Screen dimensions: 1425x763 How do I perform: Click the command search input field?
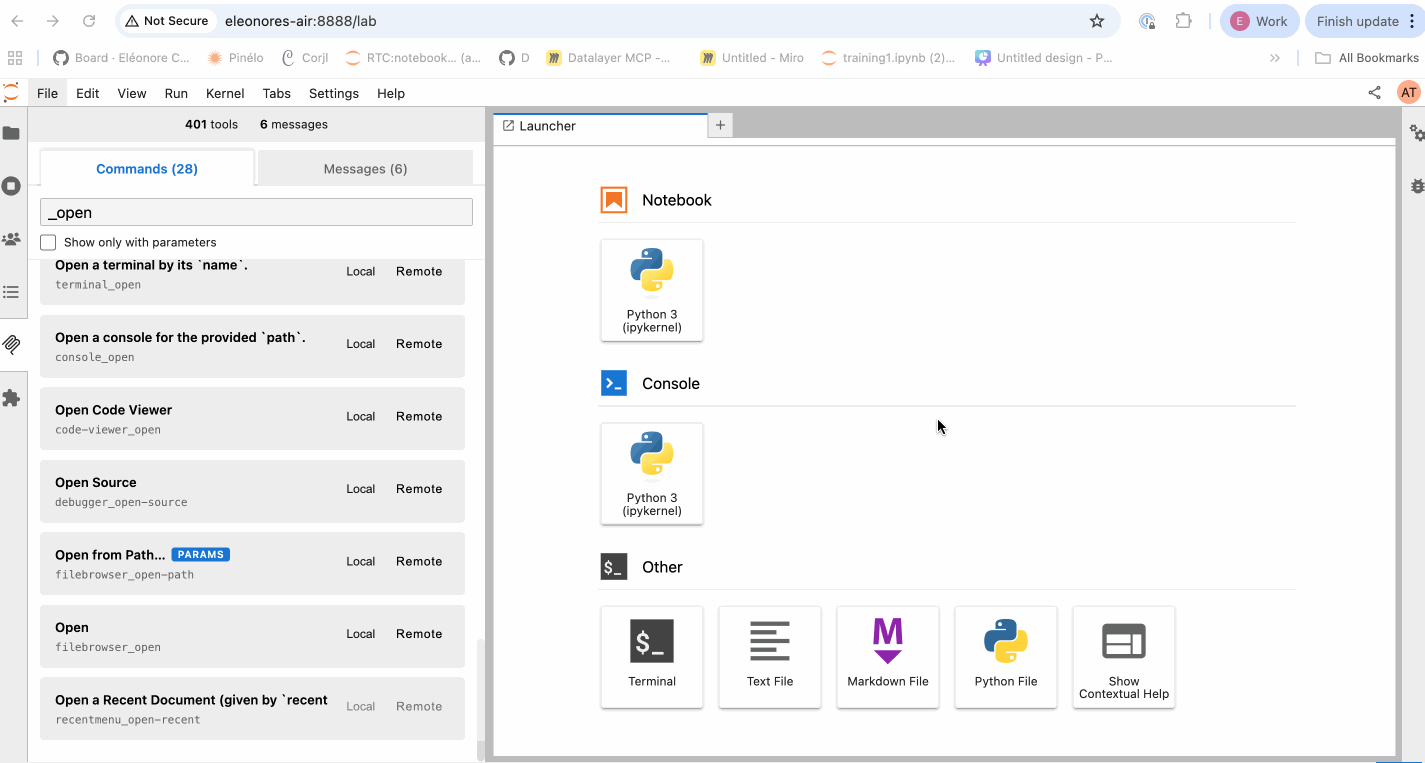coord(256,212)
